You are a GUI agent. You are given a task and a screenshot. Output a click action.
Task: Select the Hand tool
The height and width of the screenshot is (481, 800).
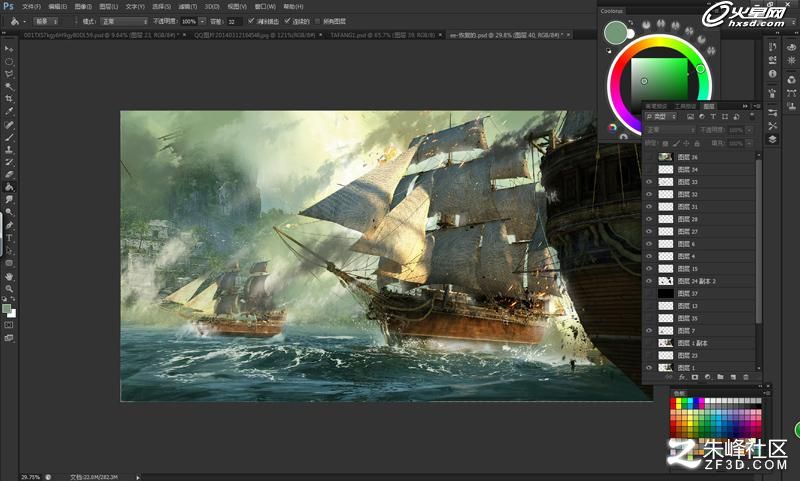click(x=9, y=276)
